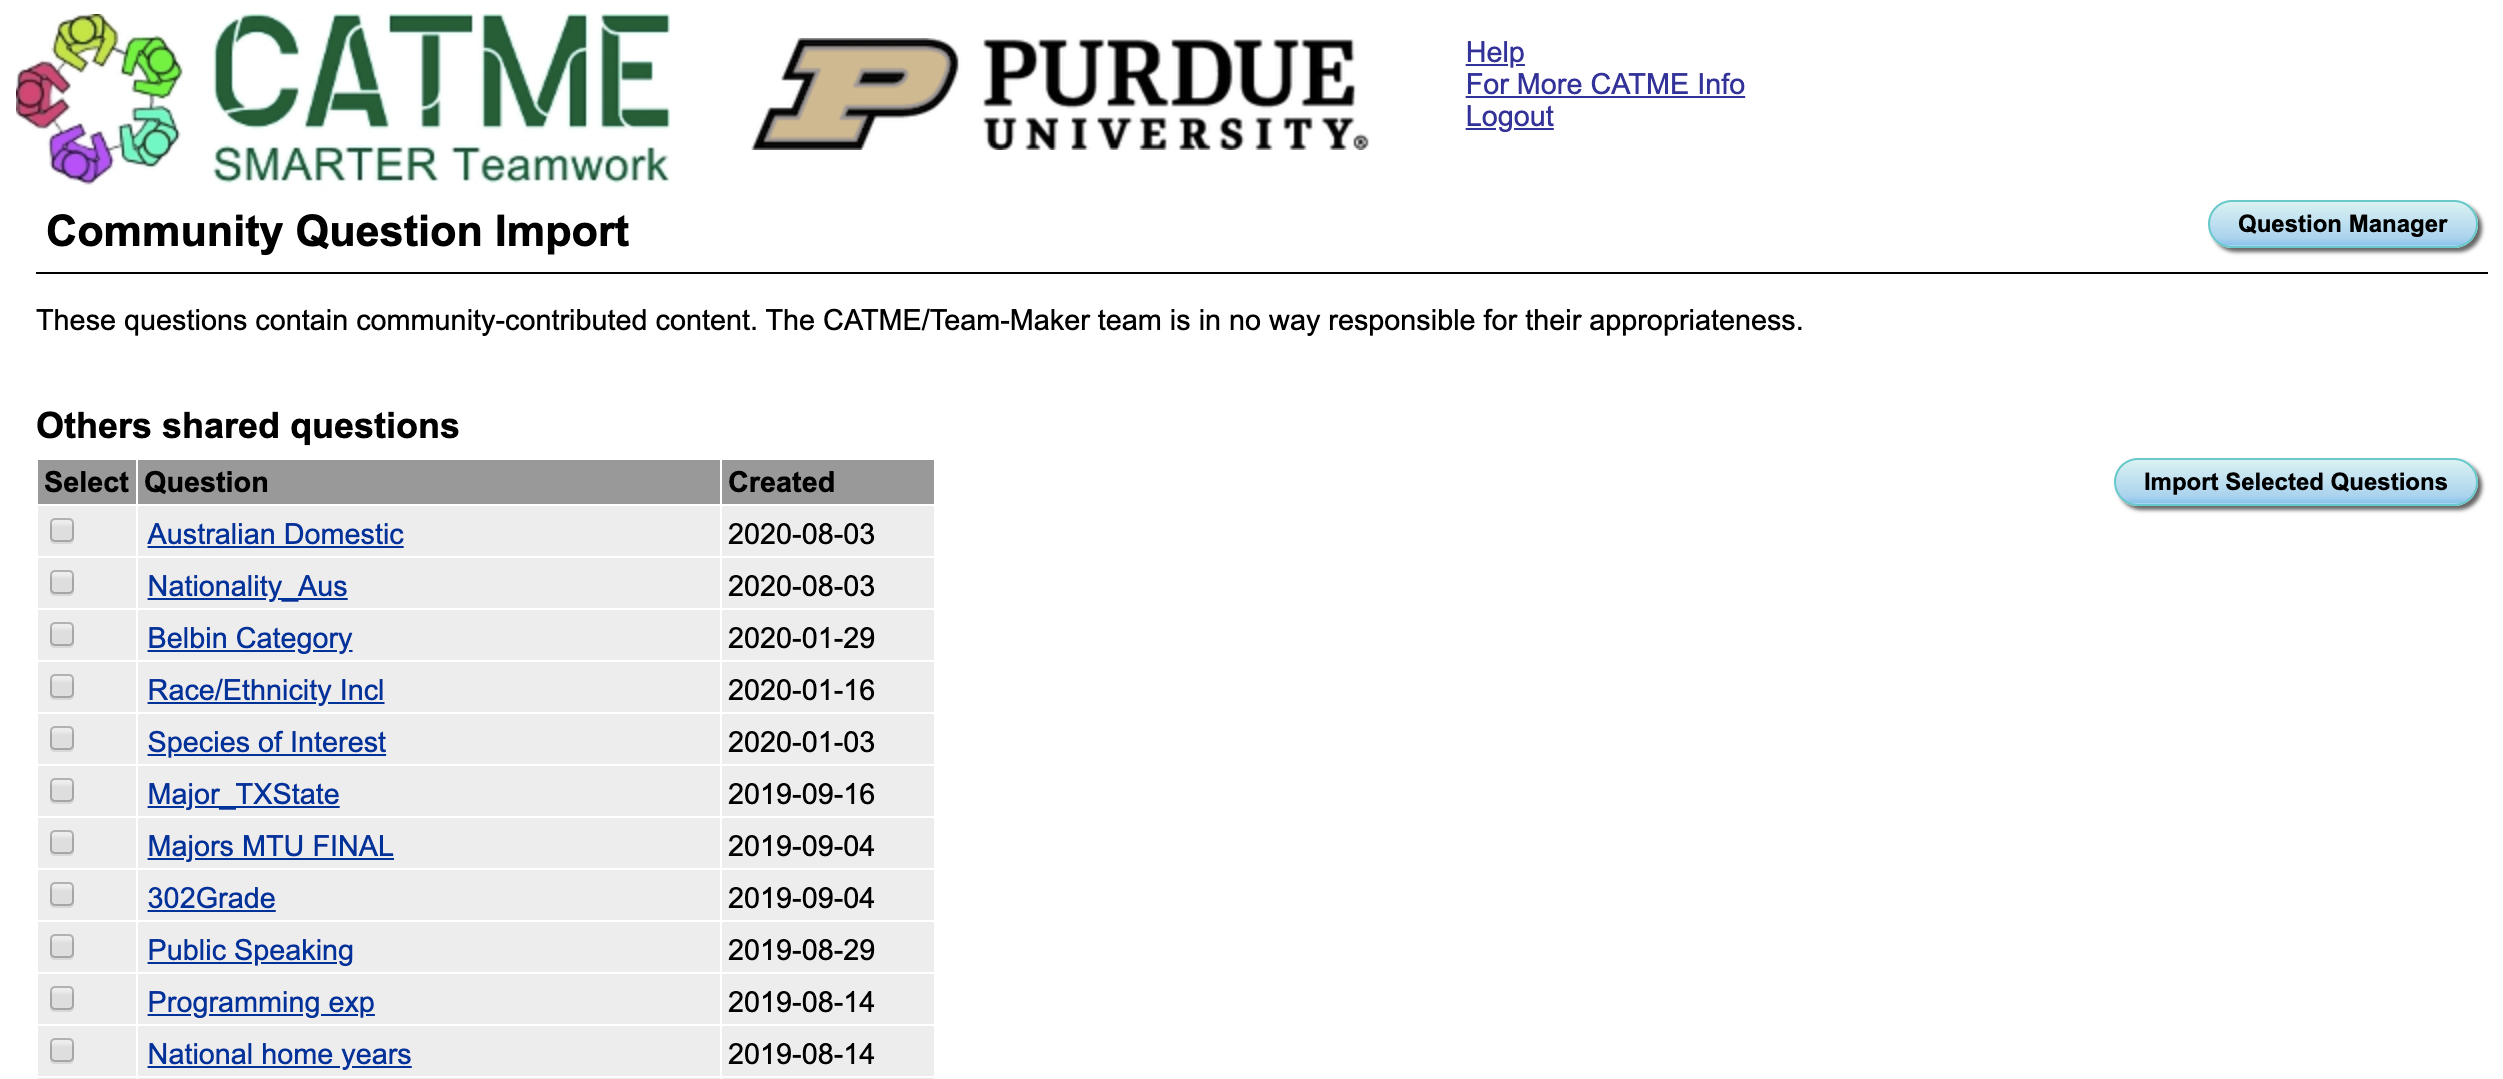Open the Help link
Viewport: 2503px width, 1079px height.
coord(1494,52)
